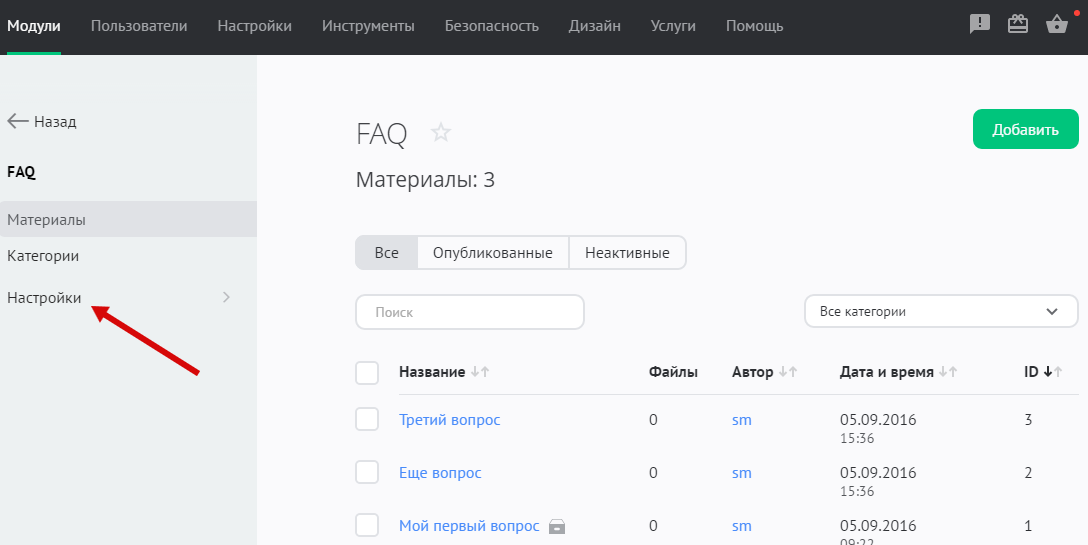
Task: Select Категории in the sidebar
Action: point(43,256)
